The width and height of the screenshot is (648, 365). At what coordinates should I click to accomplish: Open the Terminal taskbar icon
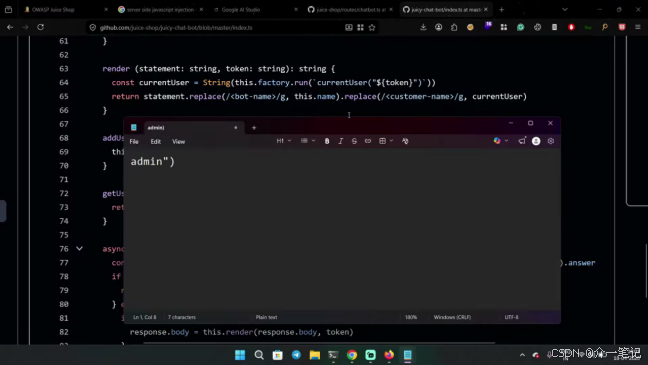334,355
